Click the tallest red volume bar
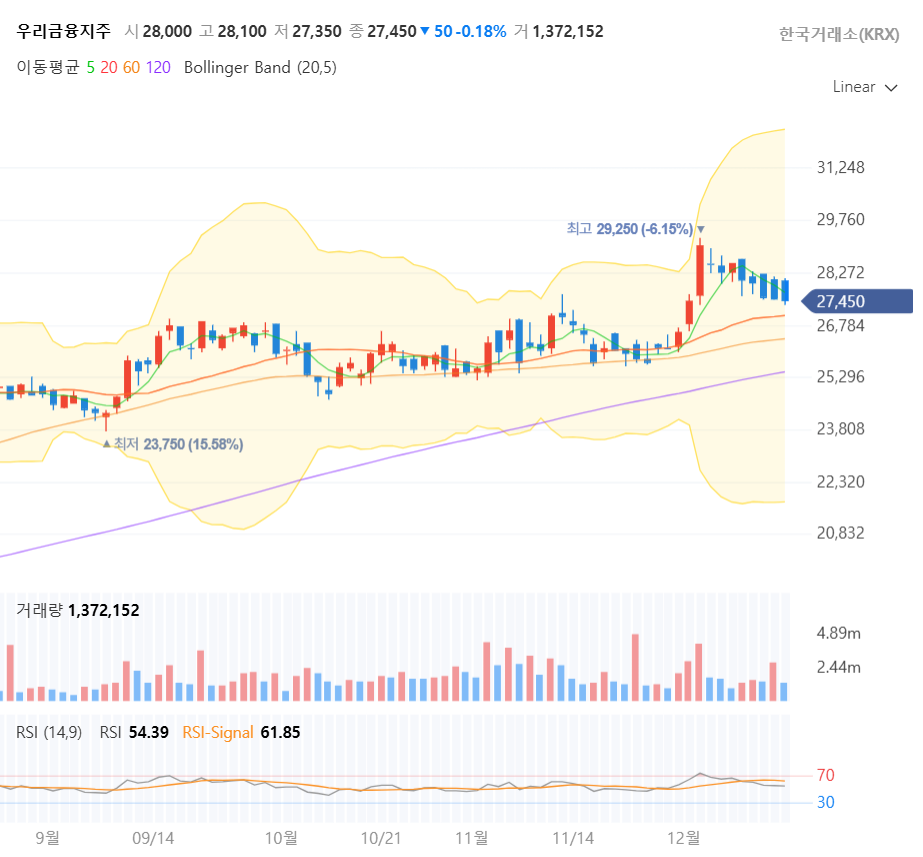Viewport: 923px width, 857px height. tap(636, 660)
